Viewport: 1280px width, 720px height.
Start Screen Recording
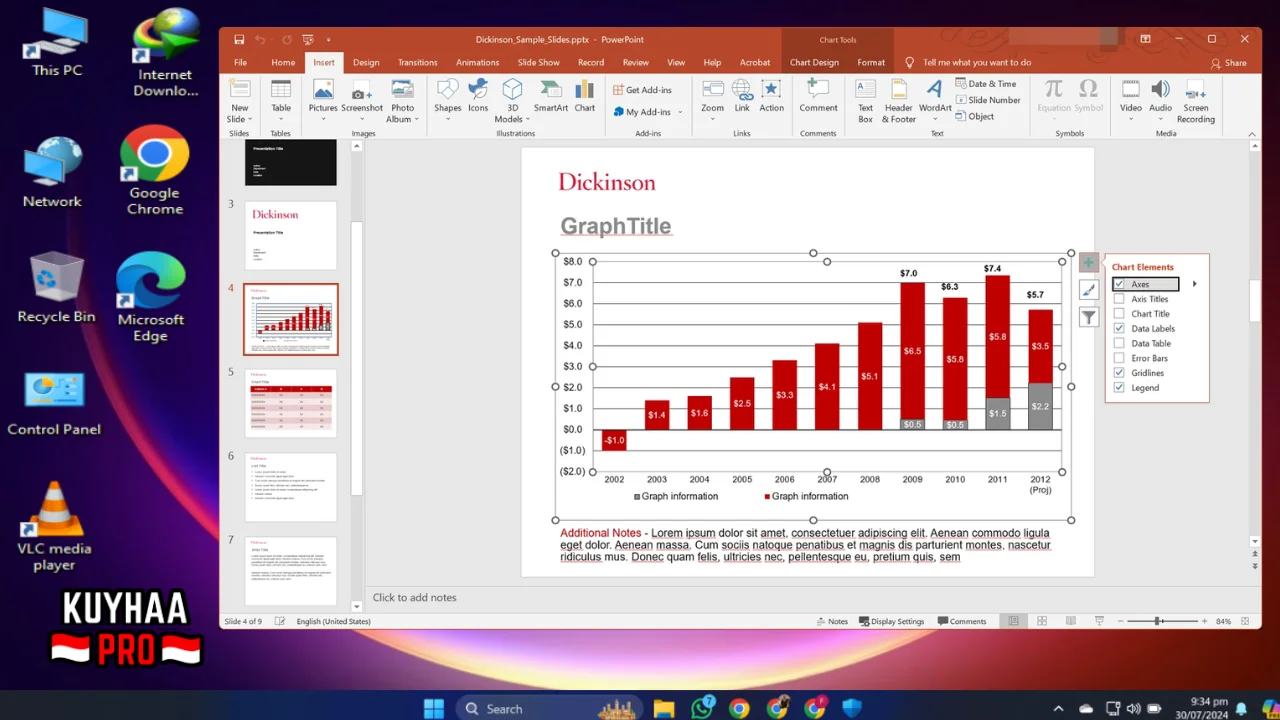click(x=1195, y=100)
